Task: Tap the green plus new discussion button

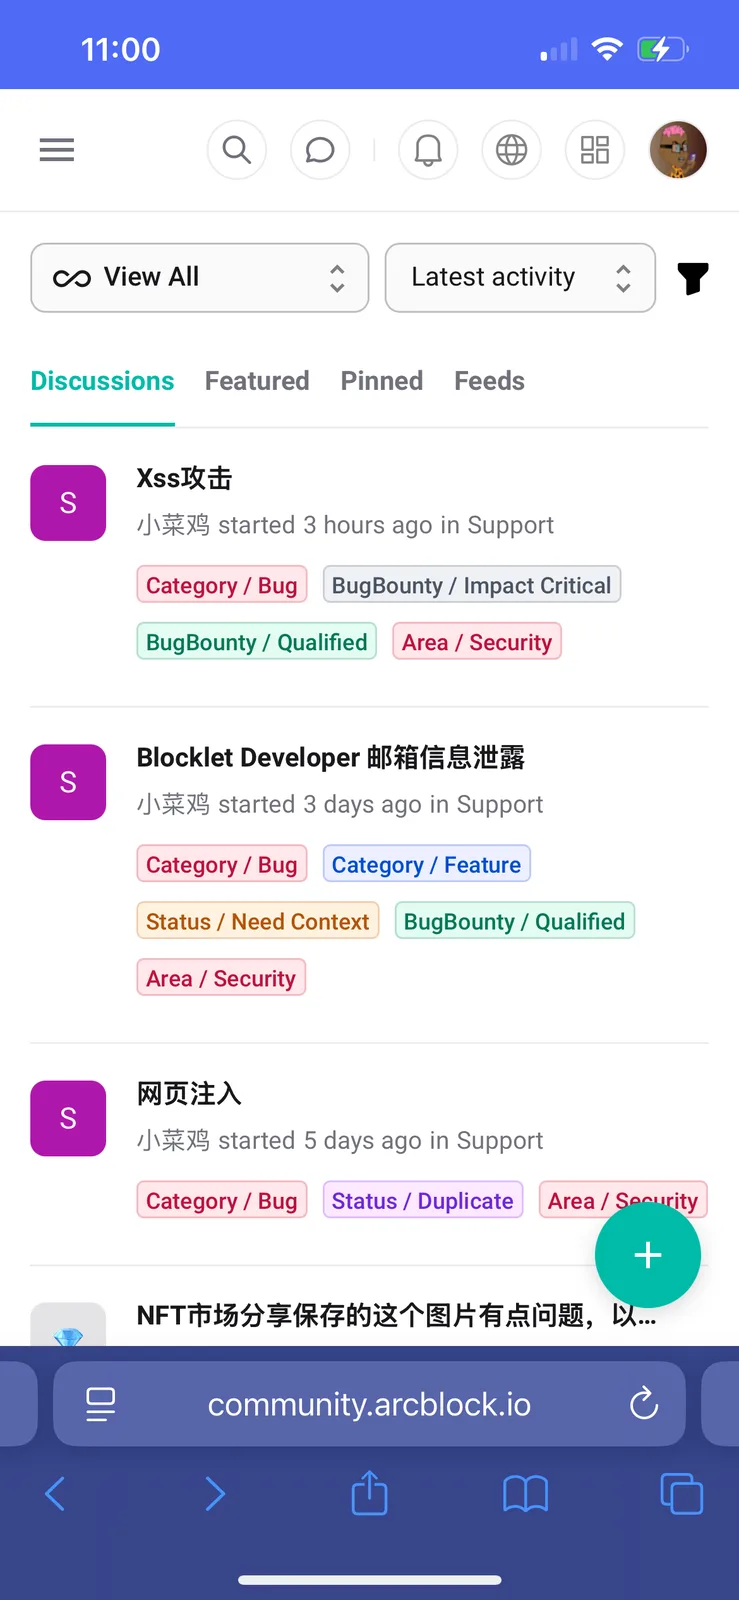Action: 648,1255
